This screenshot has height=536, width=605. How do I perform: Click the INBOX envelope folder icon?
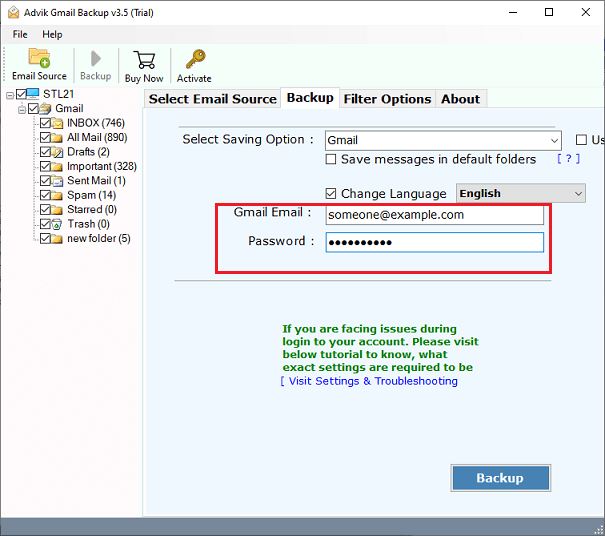57,123
